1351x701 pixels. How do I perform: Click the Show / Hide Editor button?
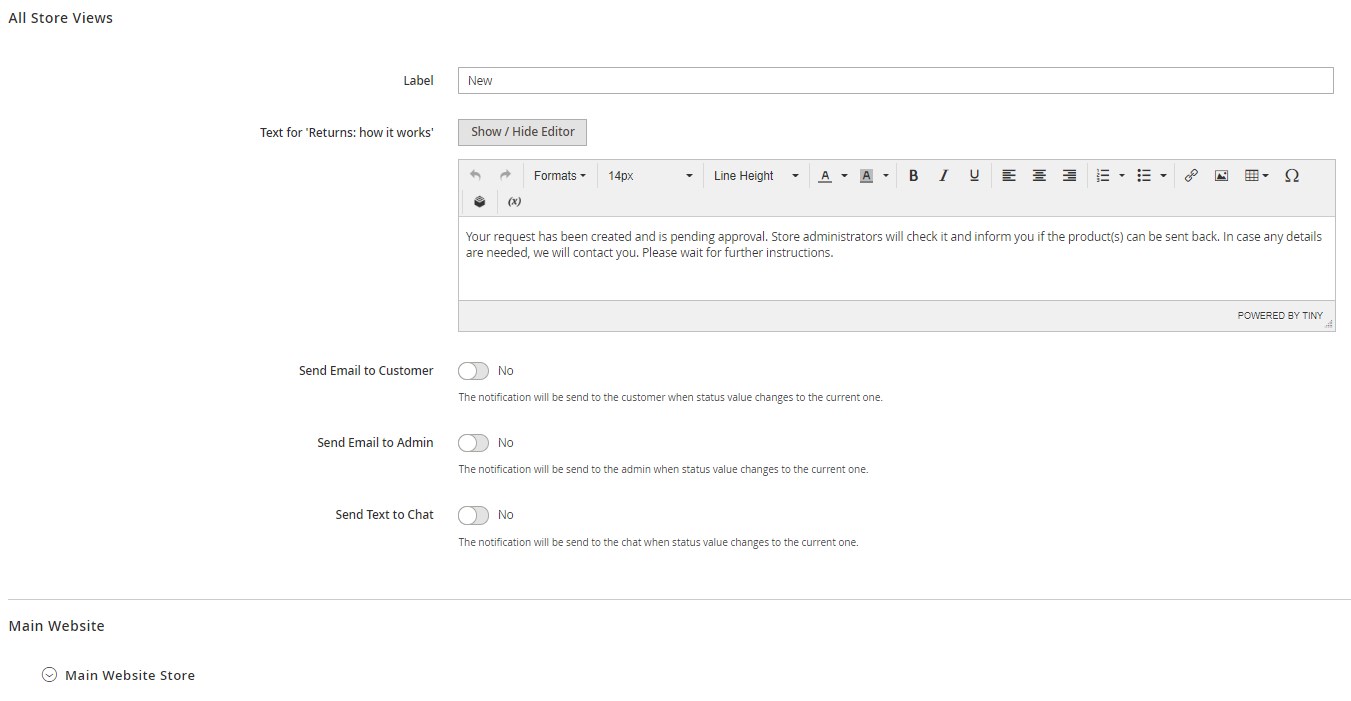click(x=522, y=132)
